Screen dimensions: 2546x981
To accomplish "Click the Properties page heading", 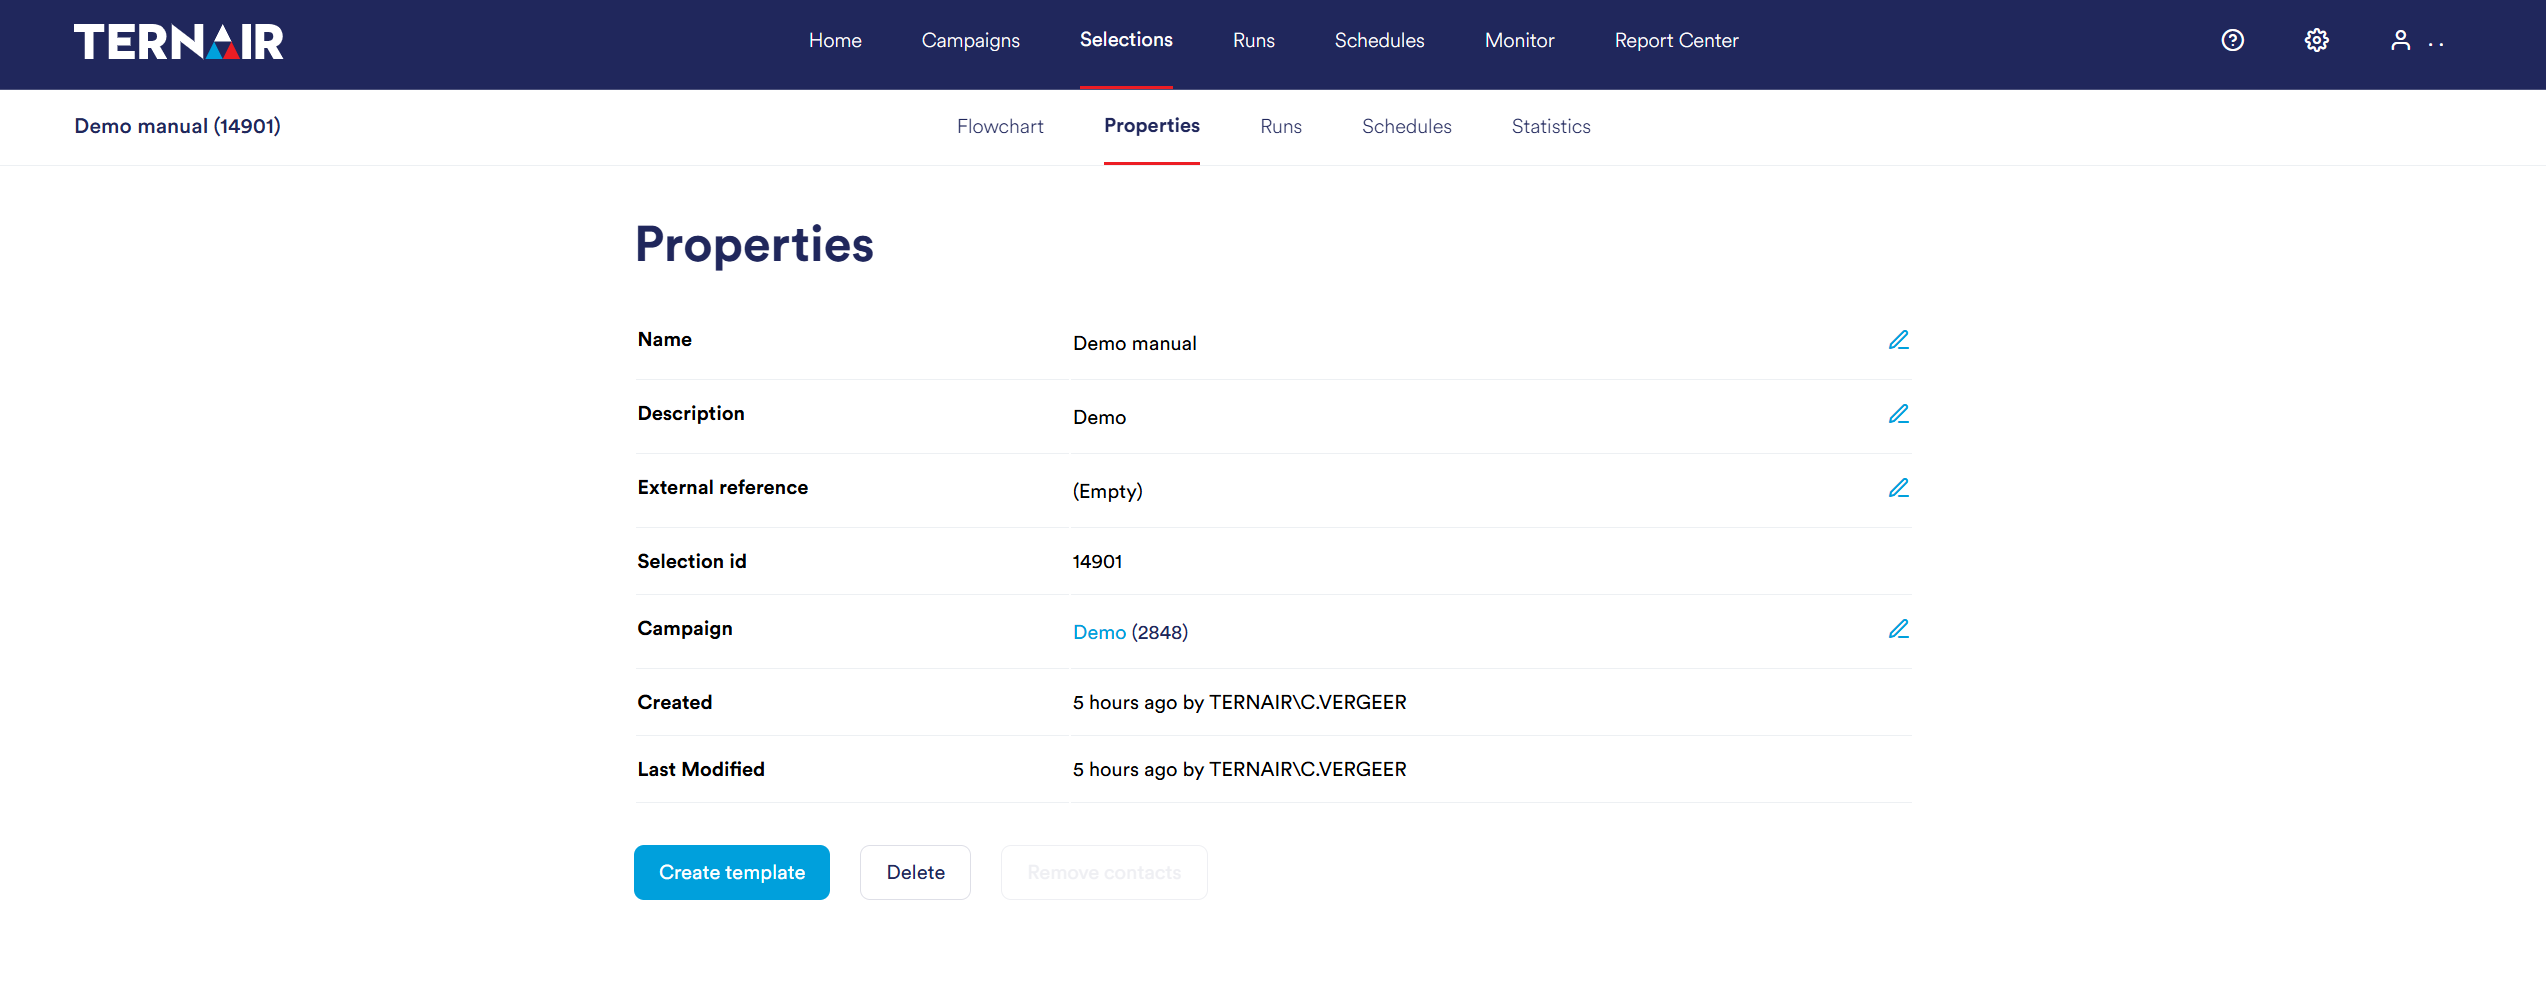I will [x=755, y=246].
